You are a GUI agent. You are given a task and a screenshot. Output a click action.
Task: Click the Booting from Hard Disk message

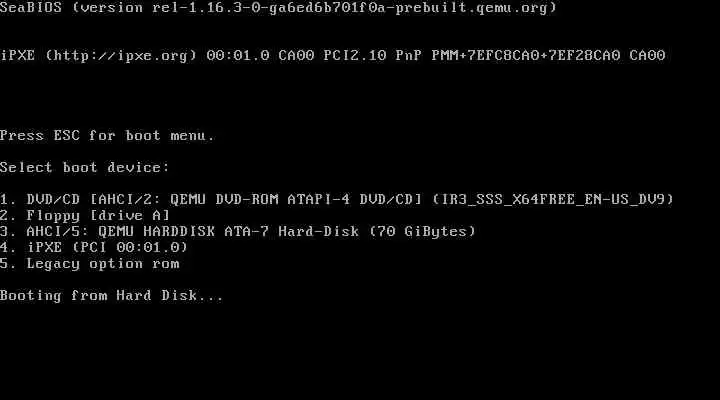click(112, 295)
